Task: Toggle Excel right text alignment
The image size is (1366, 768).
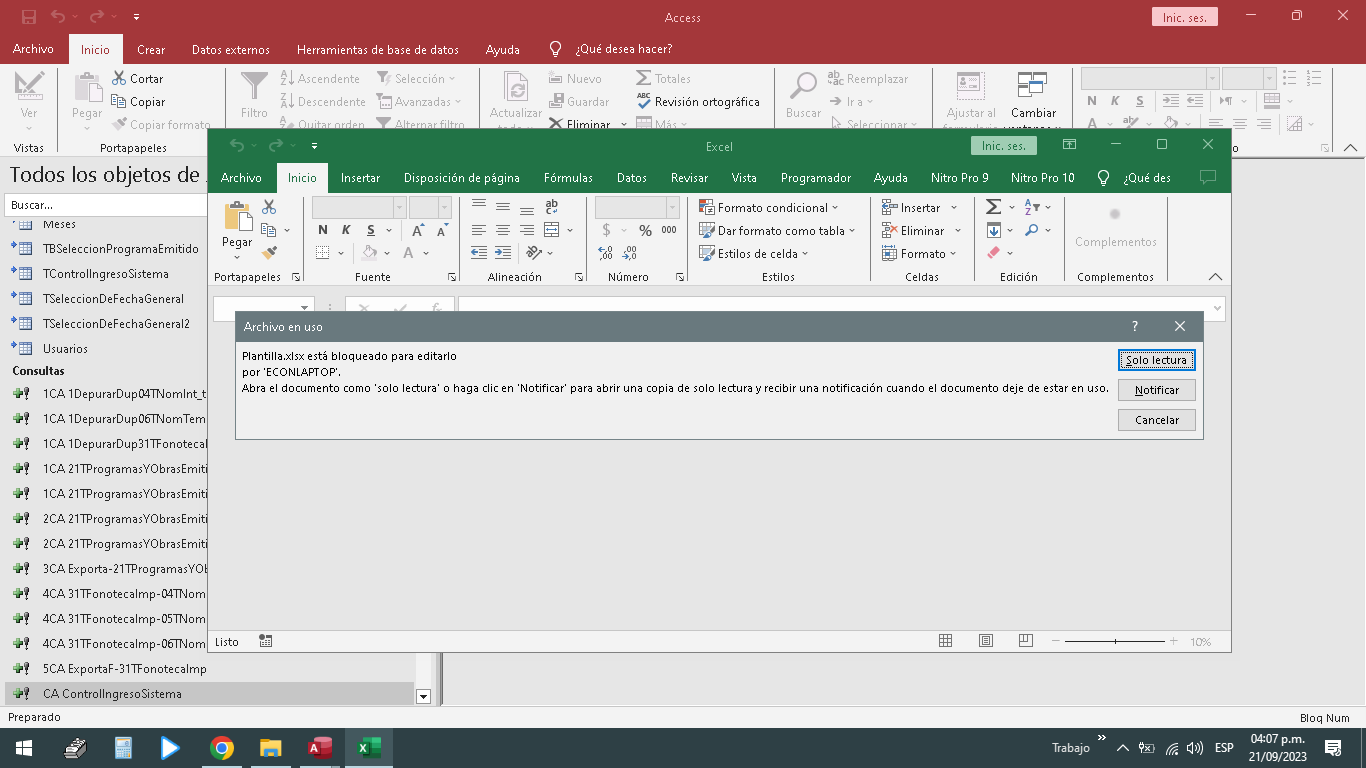Action: click(526, 230)
